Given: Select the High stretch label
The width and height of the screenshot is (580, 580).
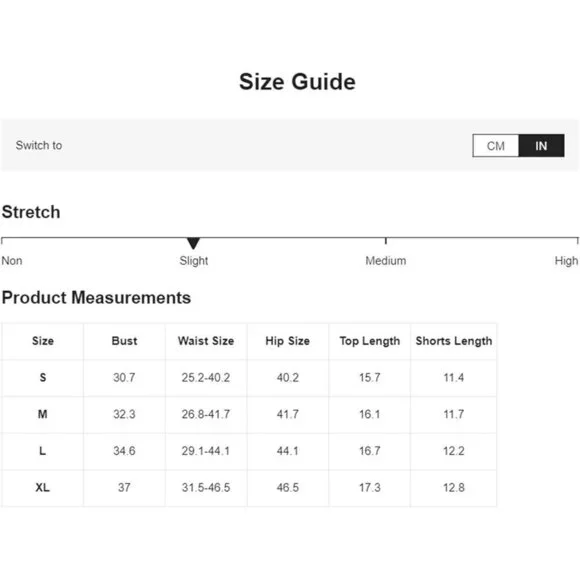Looking at the screenshot, I should tap(566, 261).
